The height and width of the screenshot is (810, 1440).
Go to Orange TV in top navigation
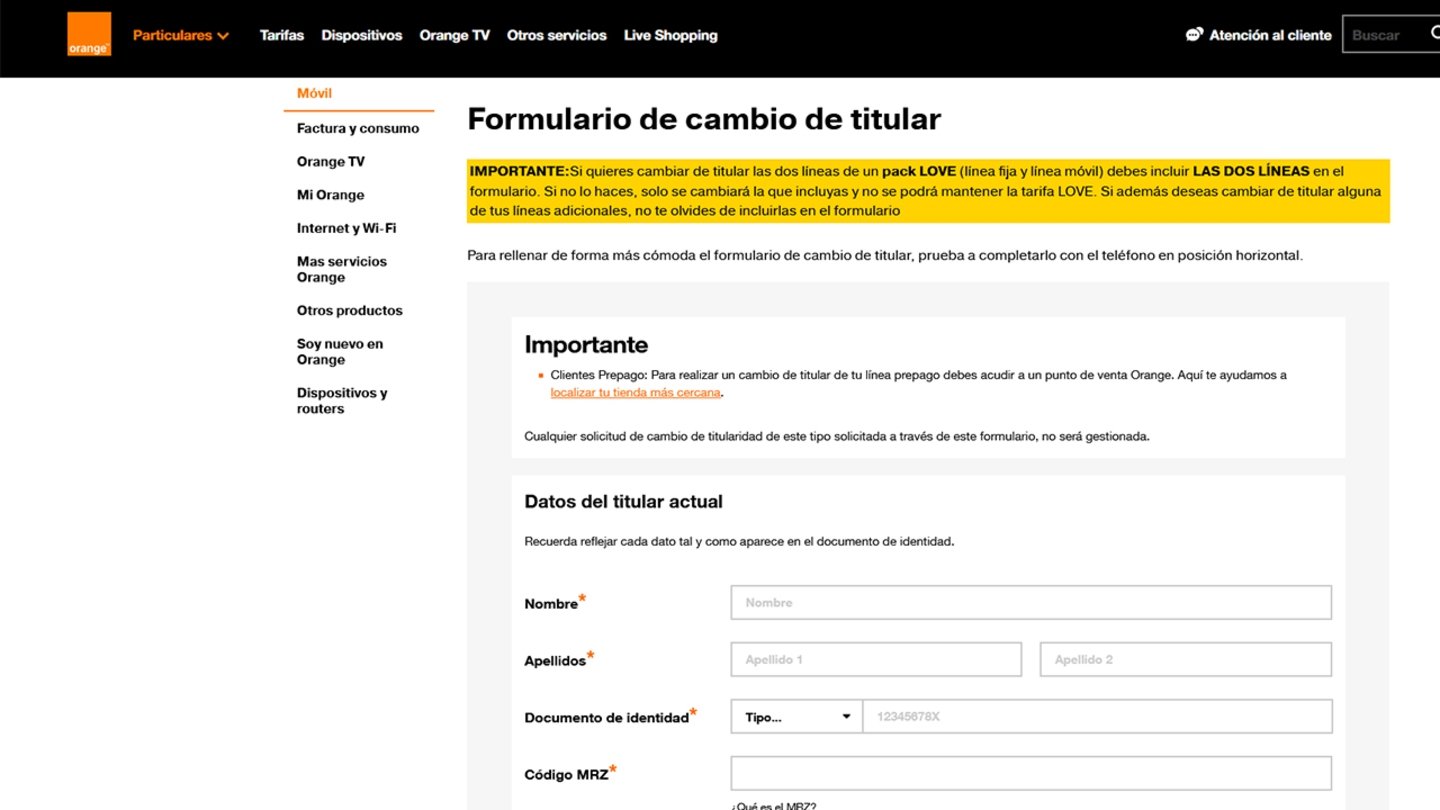[455, 35]
